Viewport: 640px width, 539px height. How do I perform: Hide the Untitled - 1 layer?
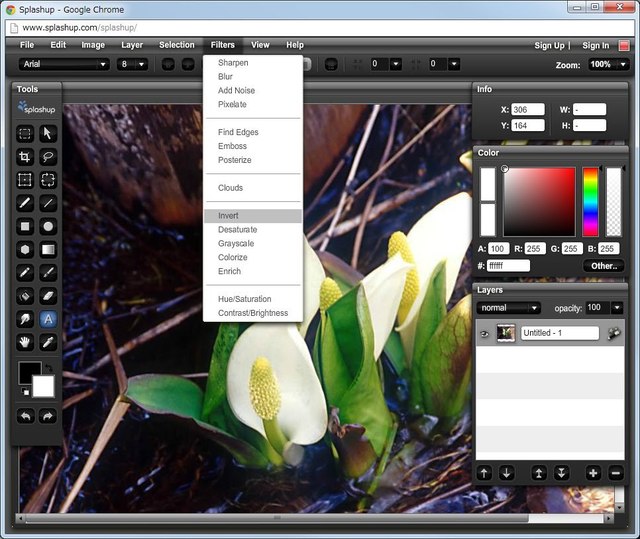pyautogui.click(x=485, y=333)
